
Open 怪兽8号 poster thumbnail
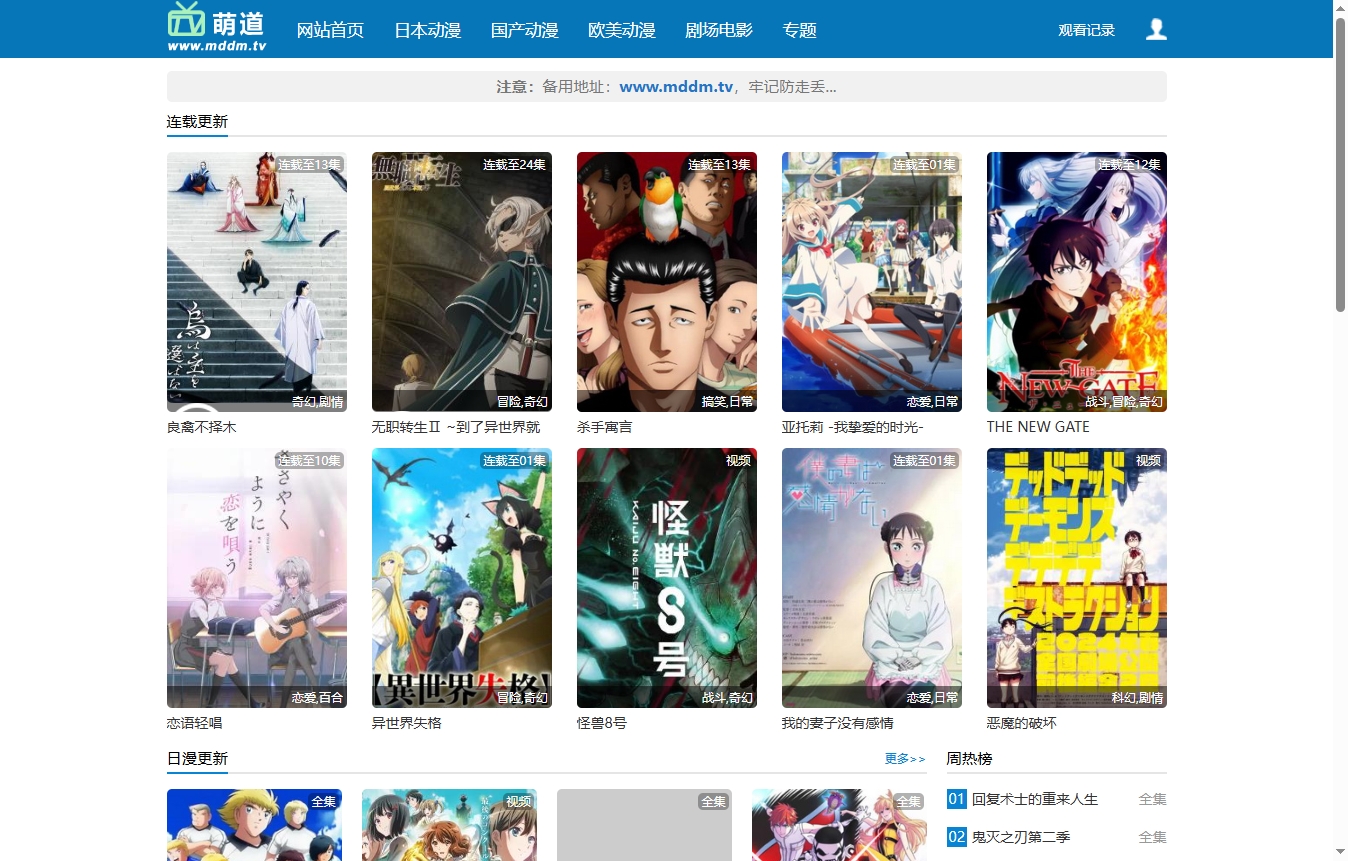click(x=667, y=578)
